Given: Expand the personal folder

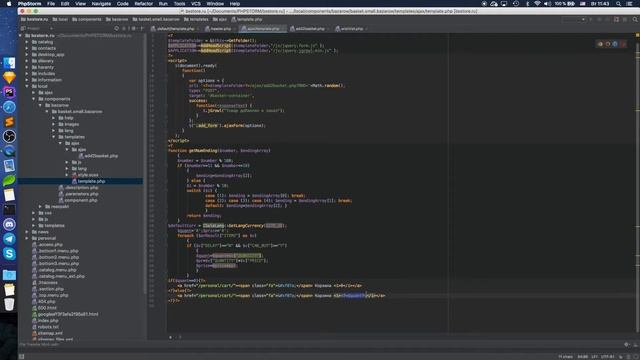Looking at the screenshot, I should (27, 238).
